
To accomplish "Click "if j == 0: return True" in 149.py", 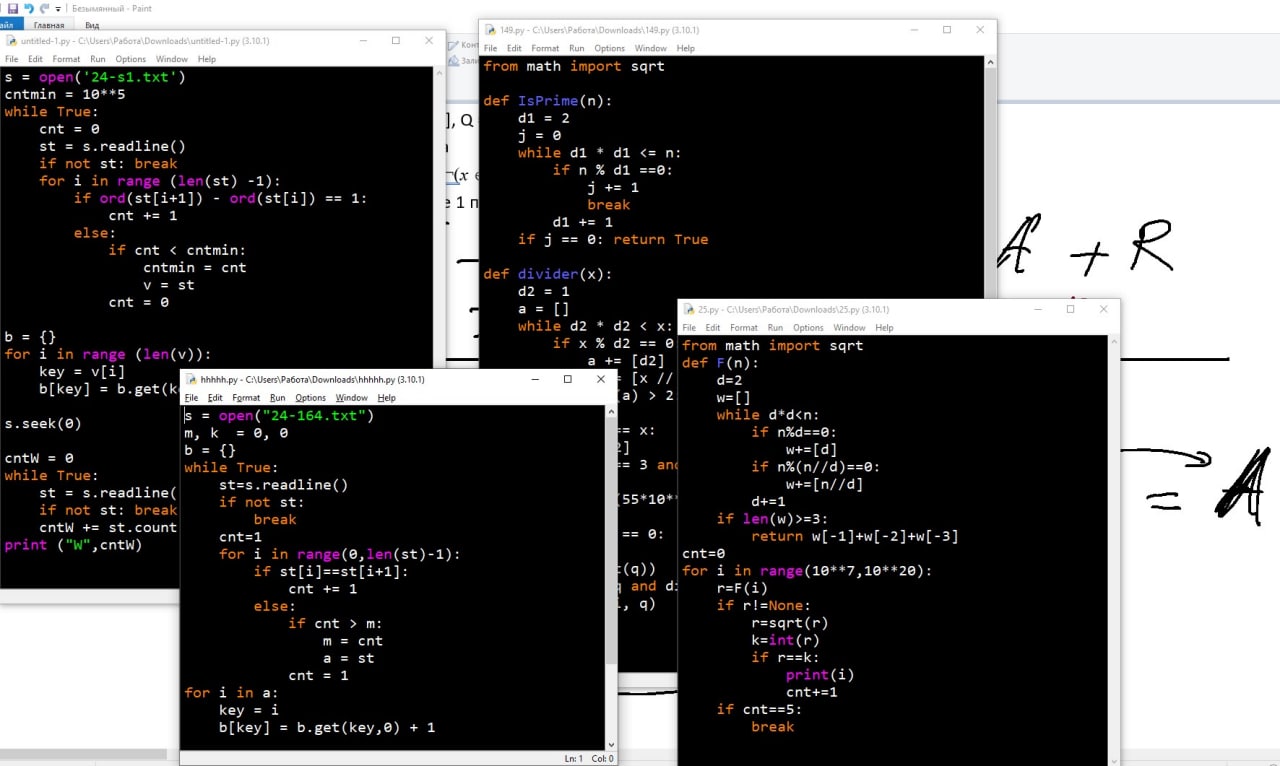I will (613, 239).
